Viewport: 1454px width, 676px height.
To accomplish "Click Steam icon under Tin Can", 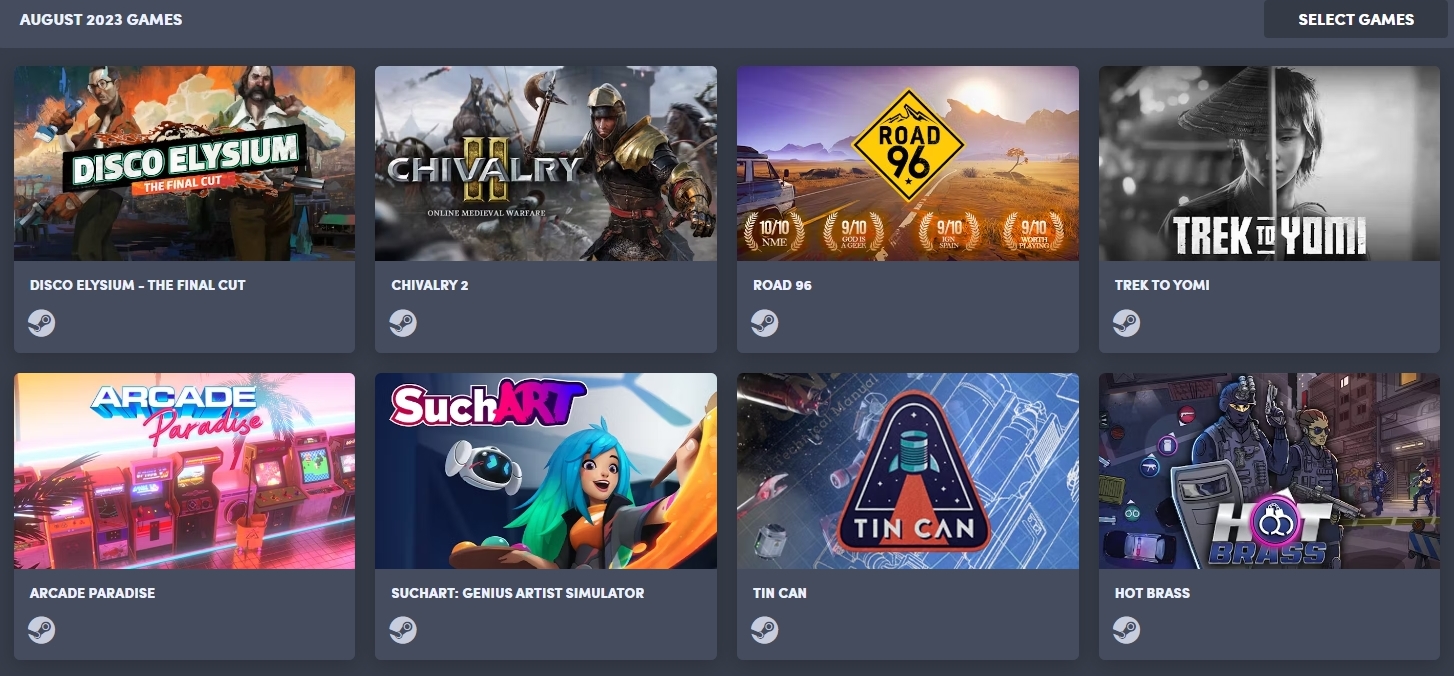I will pos(765,630).
